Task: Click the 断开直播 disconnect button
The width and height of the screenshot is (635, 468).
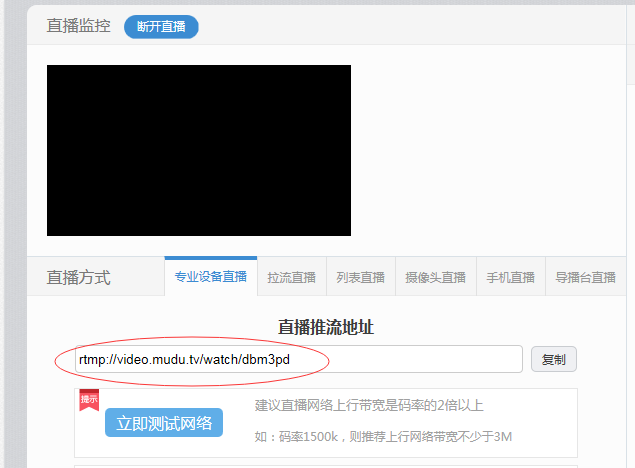Action: [x=161, y=27]
